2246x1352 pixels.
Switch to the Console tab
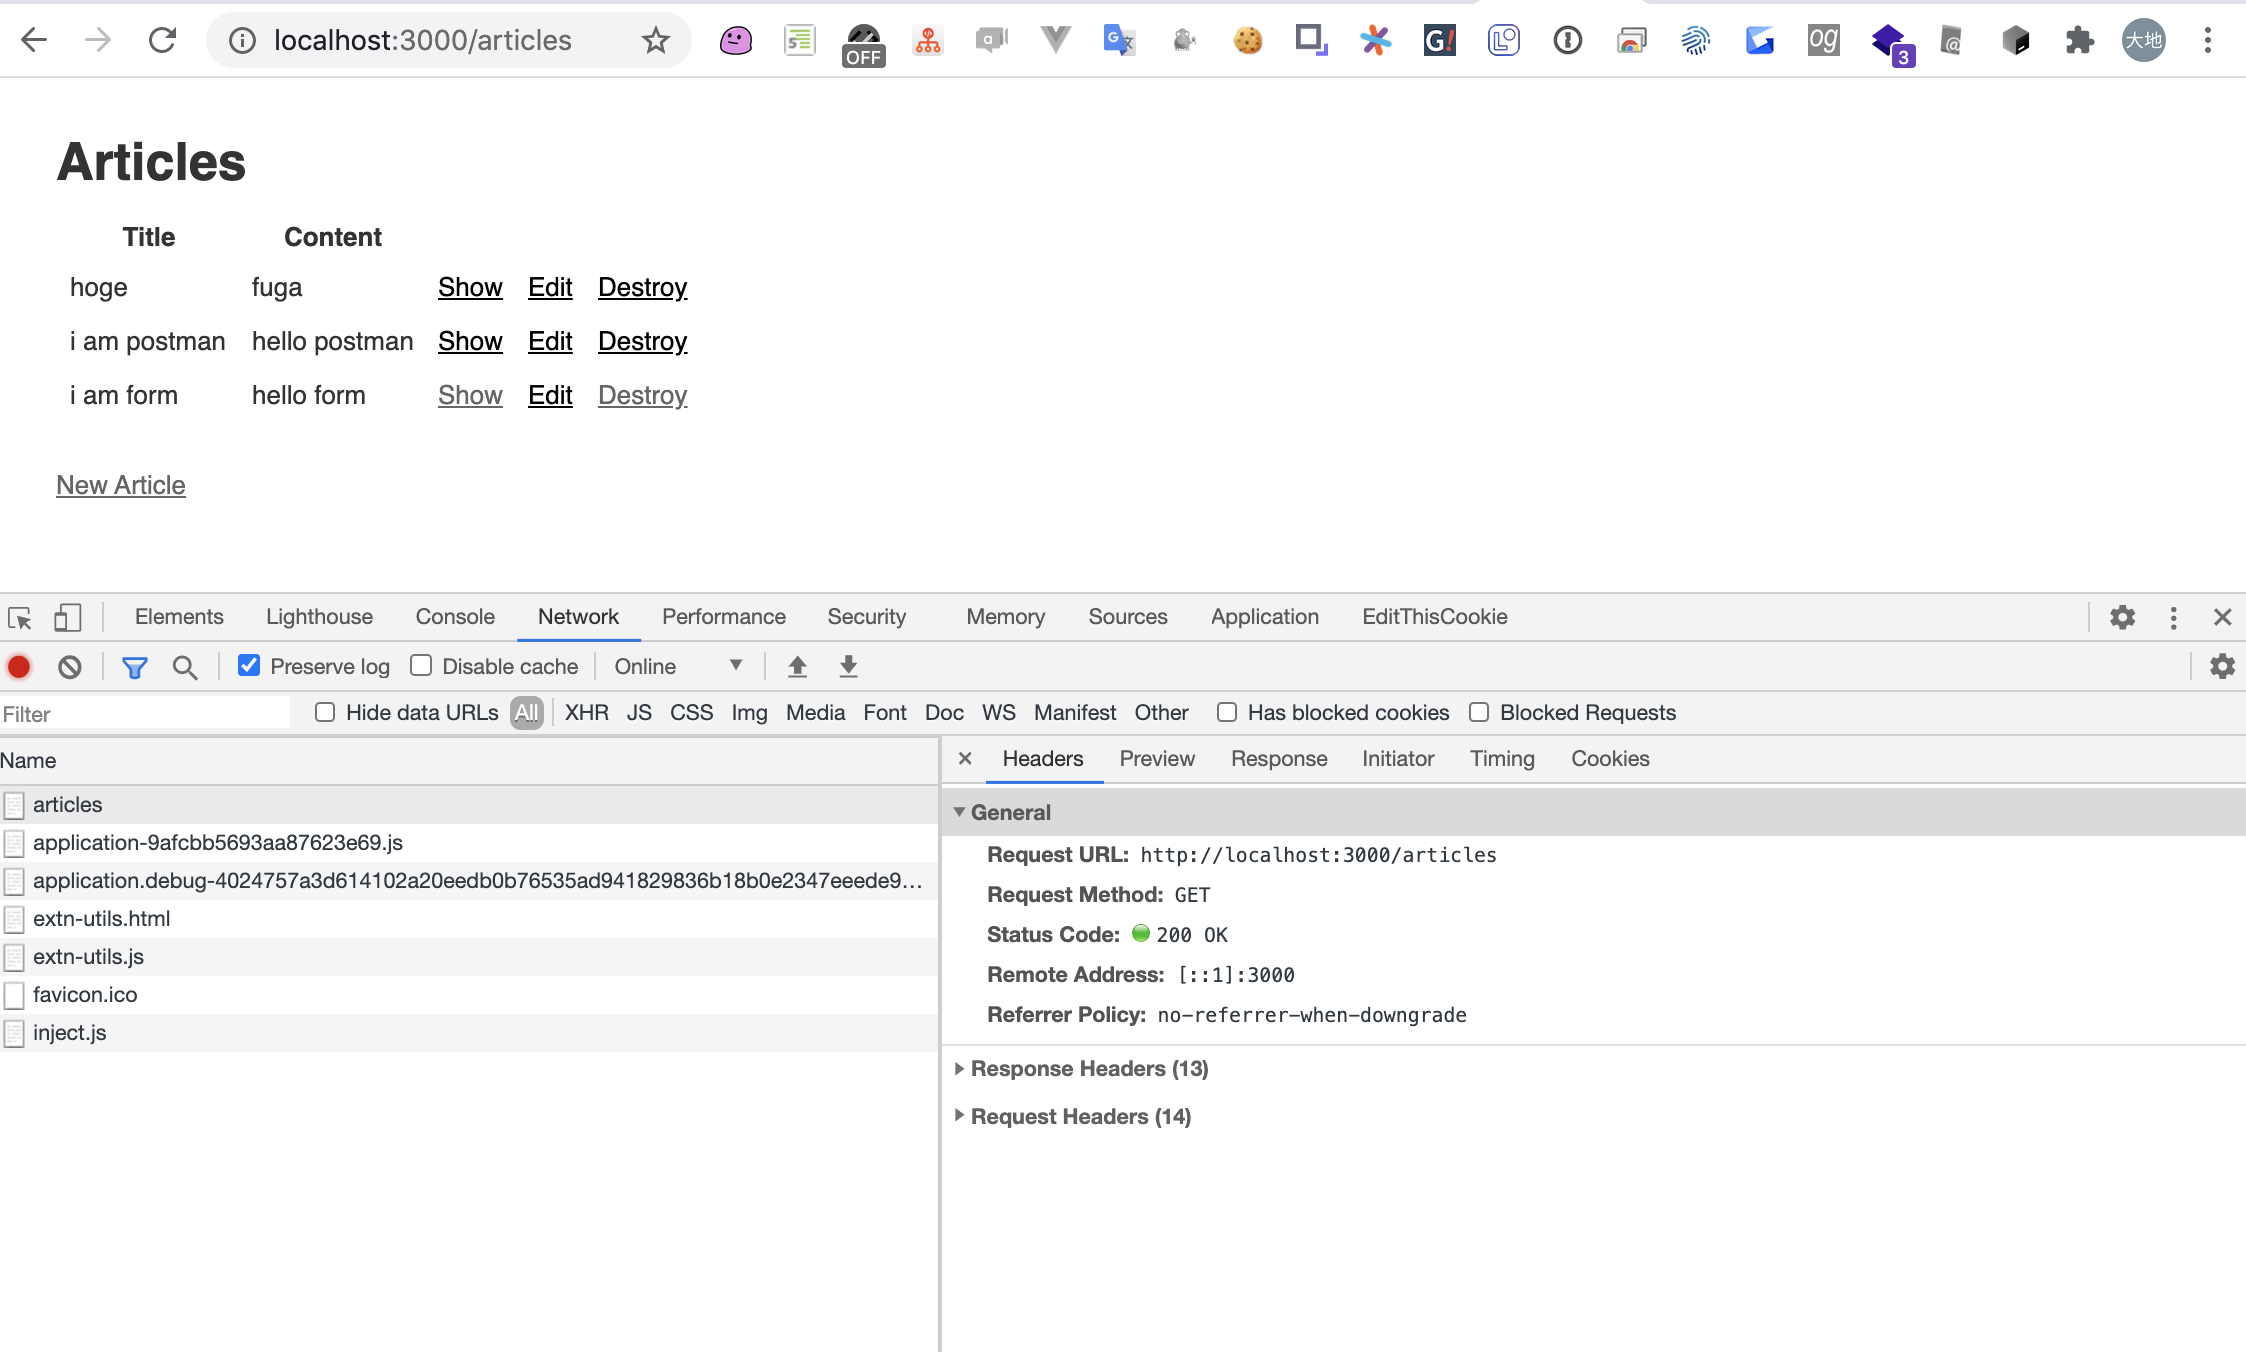coord(455,617)
